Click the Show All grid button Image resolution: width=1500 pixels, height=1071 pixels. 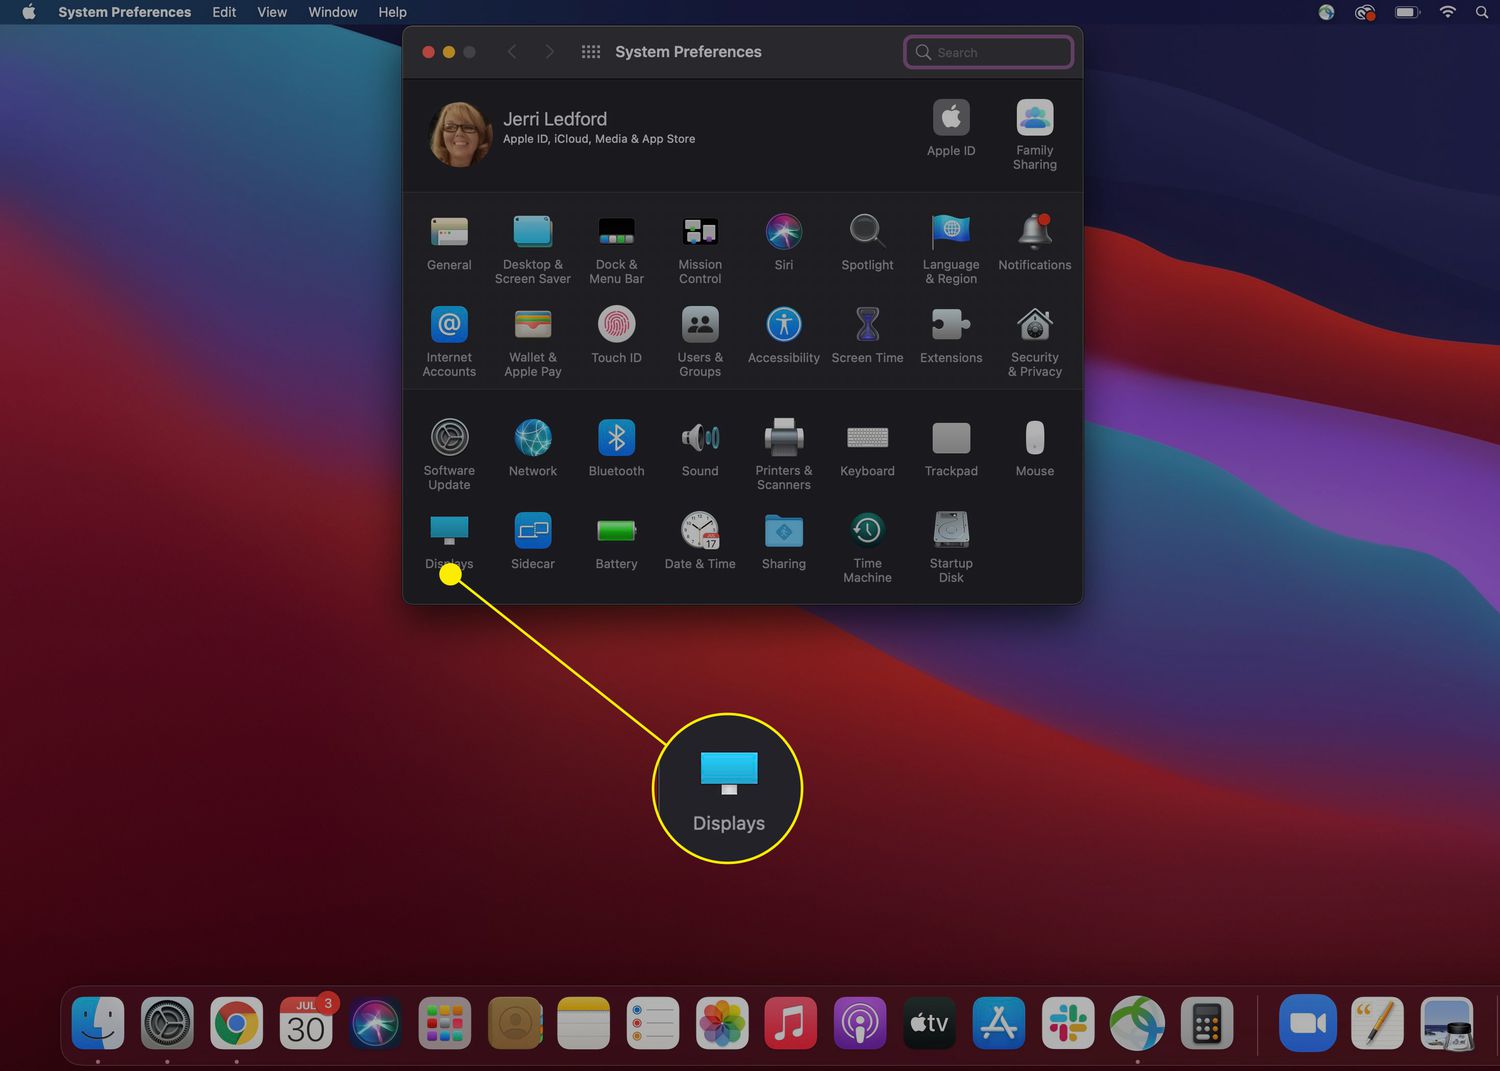591,52
